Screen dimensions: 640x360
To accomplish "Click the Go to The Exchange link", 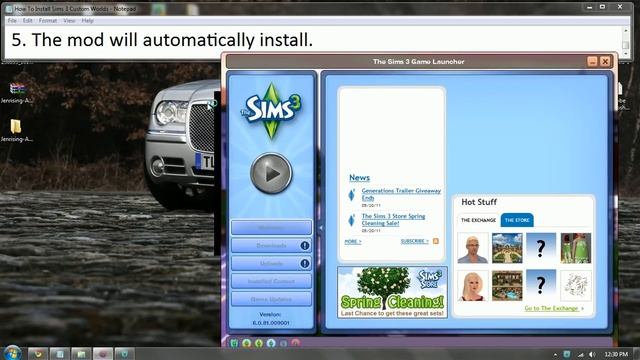I will tap(554, 308).
